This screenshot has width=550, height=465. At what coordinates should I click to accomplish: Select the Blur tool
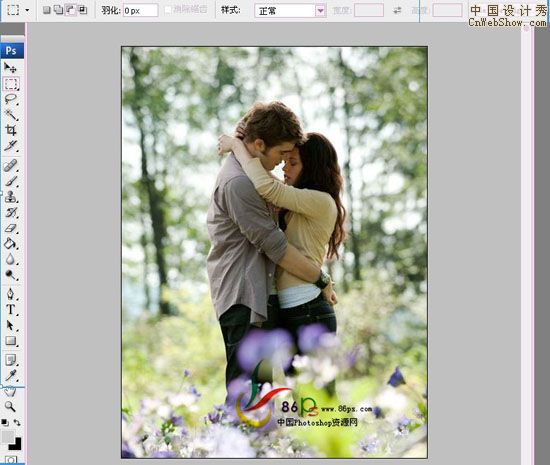pyautogui.click(x=11, y=259)
